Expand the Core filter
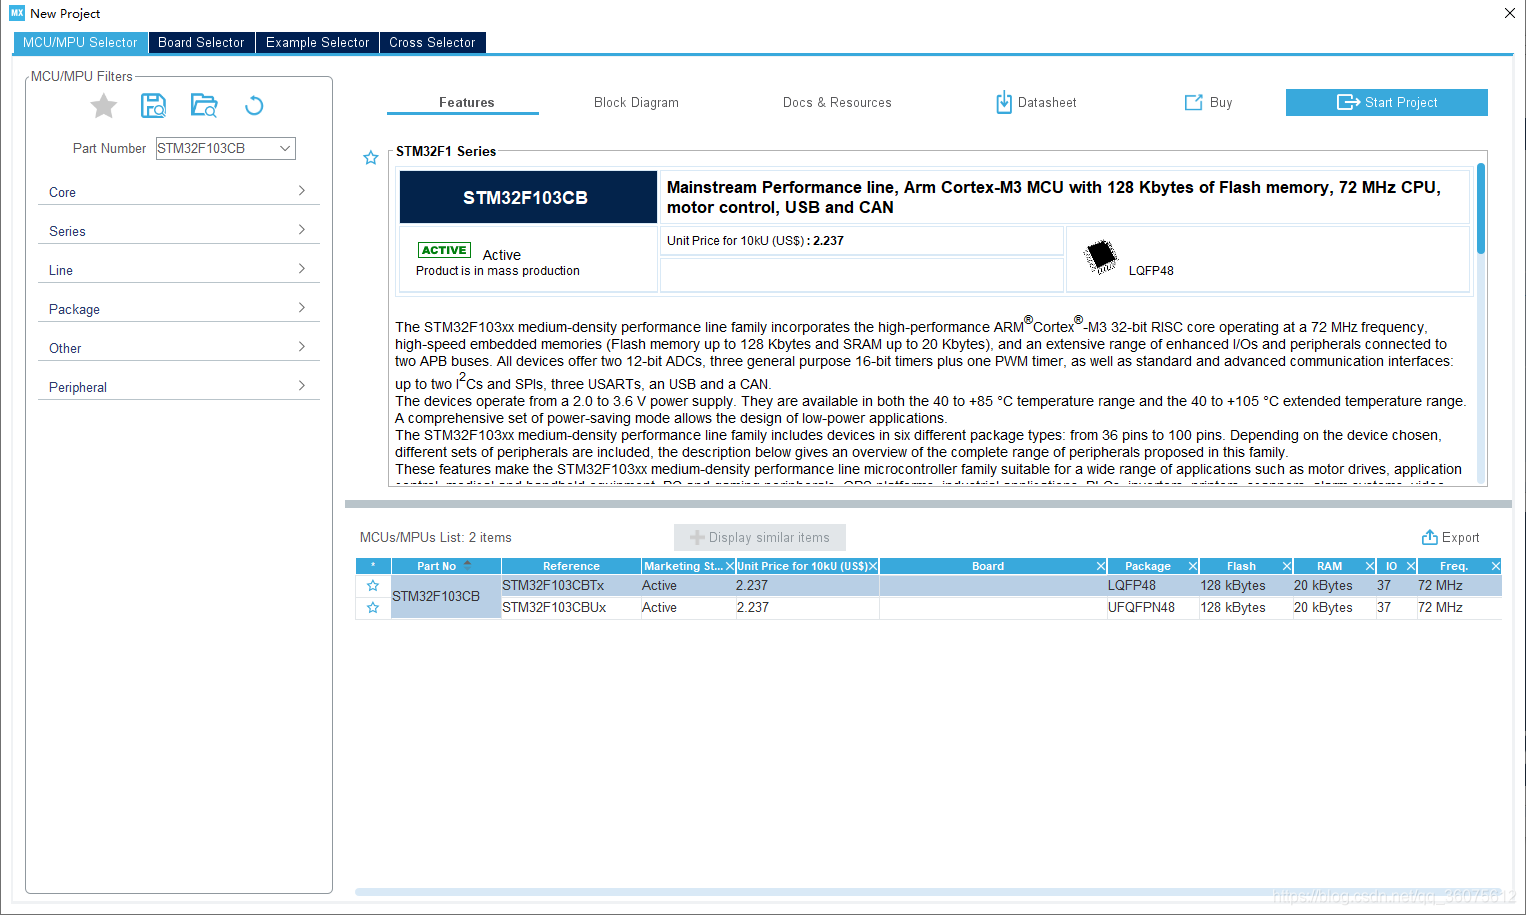The width and height of the screenshot is (1526, 915). tap(179, 192)
